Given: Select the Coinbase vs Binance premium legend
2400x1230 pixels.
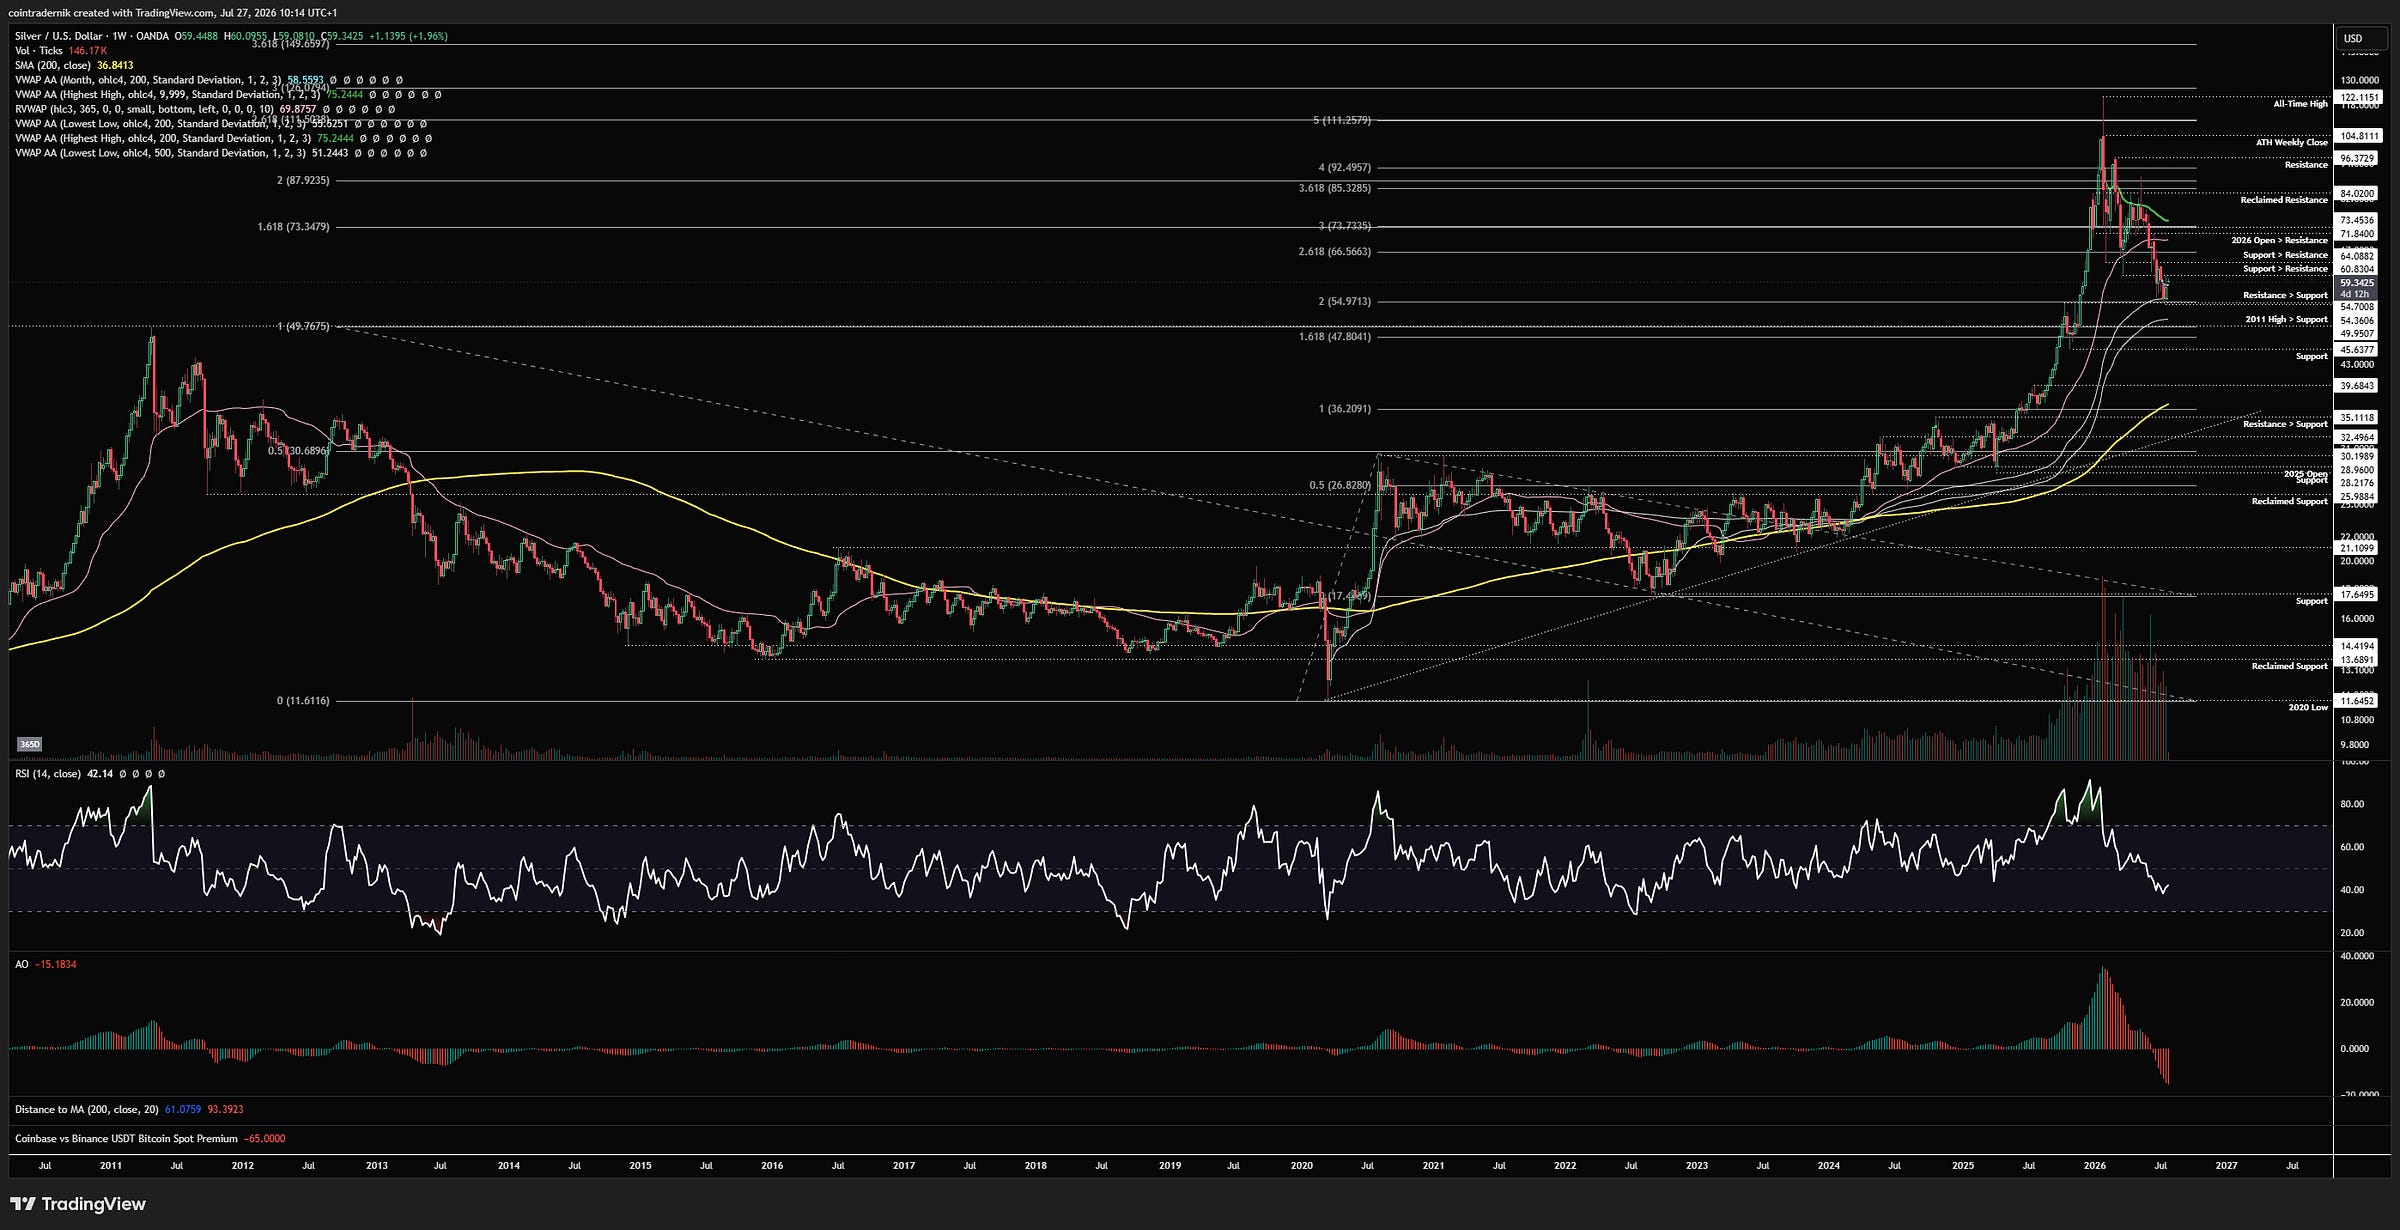Looking at the screenshot, I should pyautogui.click(x=150, y=1139).
